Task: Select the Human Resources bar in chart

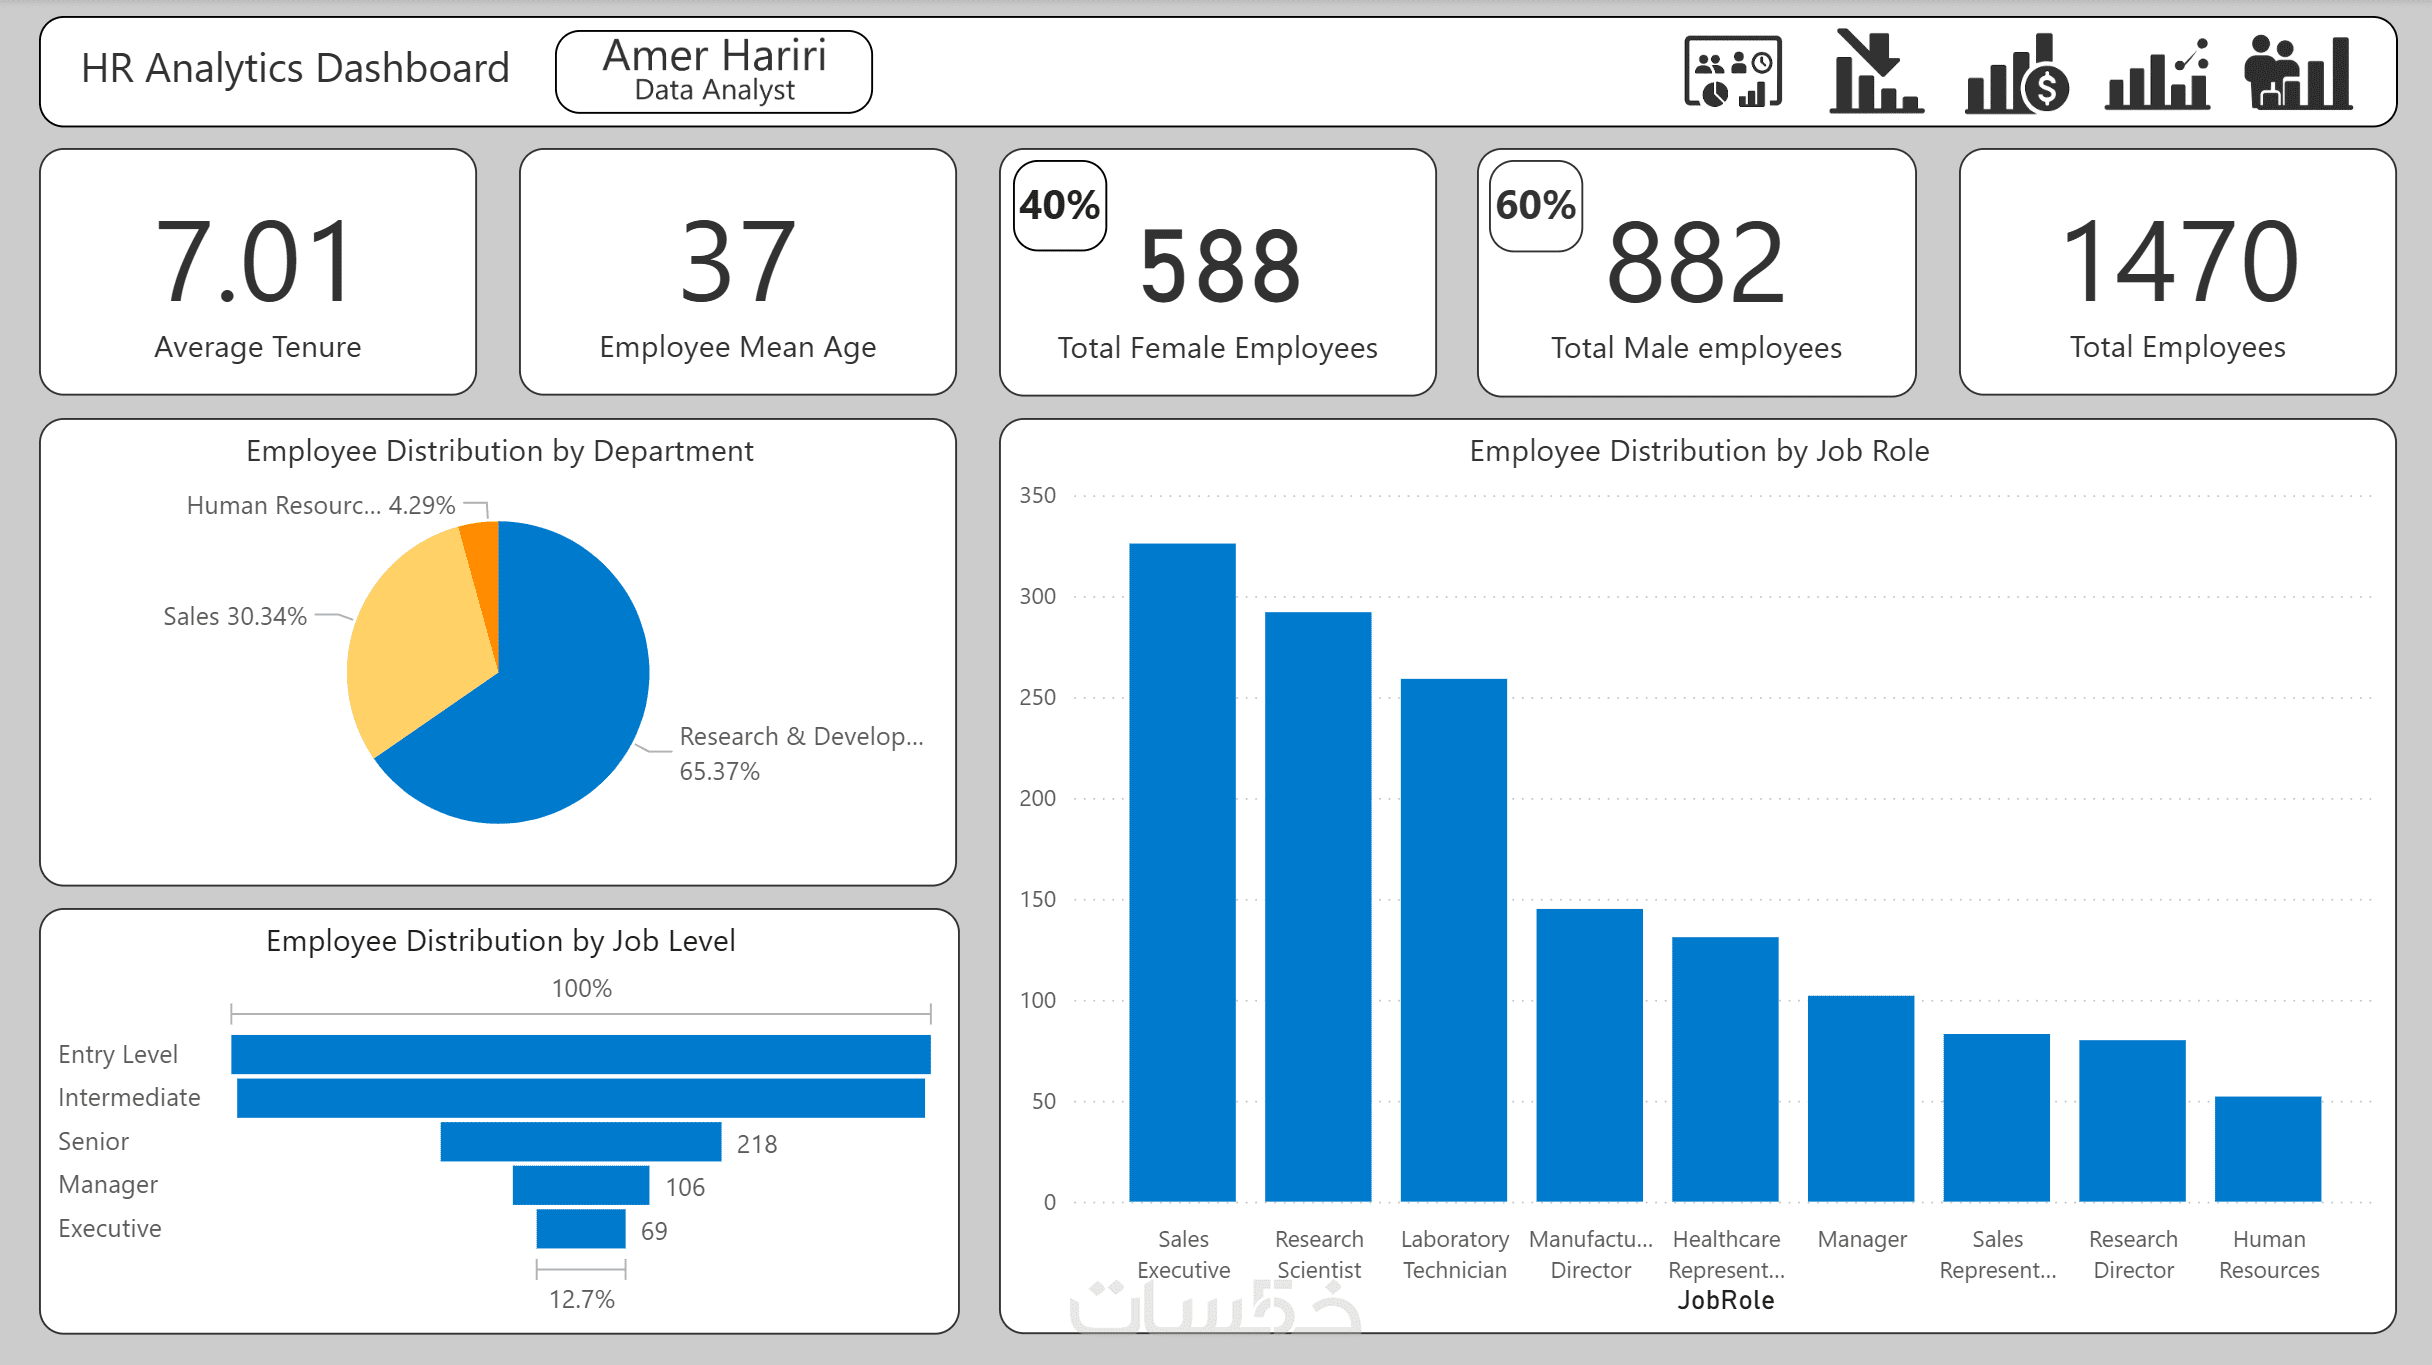Action: click(2267, 1149)
